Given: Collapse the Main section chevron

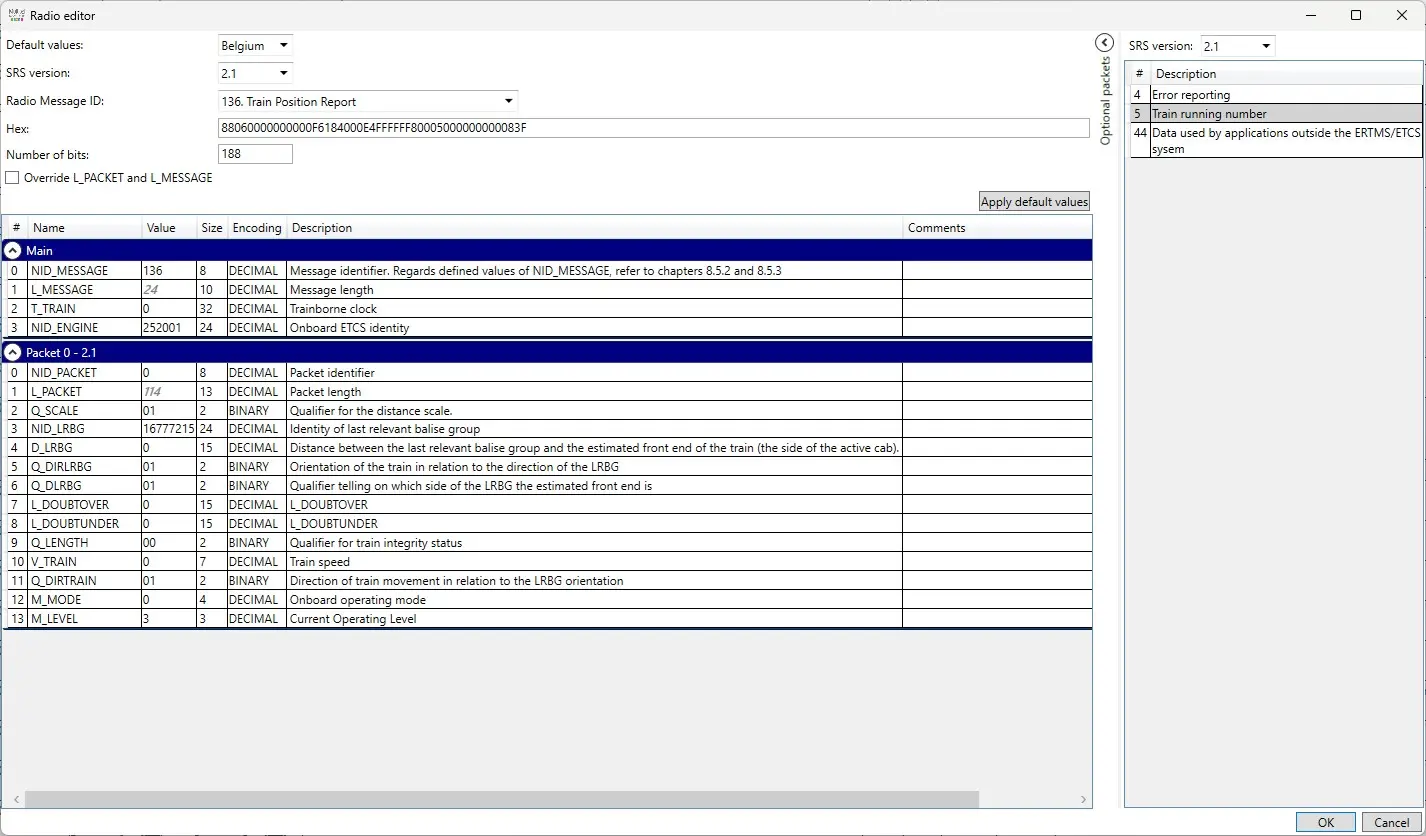Looking at the screenshot, I should coord(13,251).
